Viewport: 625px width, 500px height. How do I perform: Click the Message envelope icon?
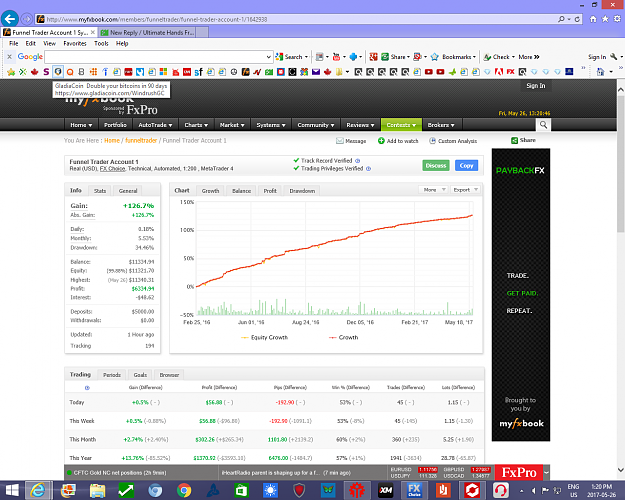[x=340, y=141]
